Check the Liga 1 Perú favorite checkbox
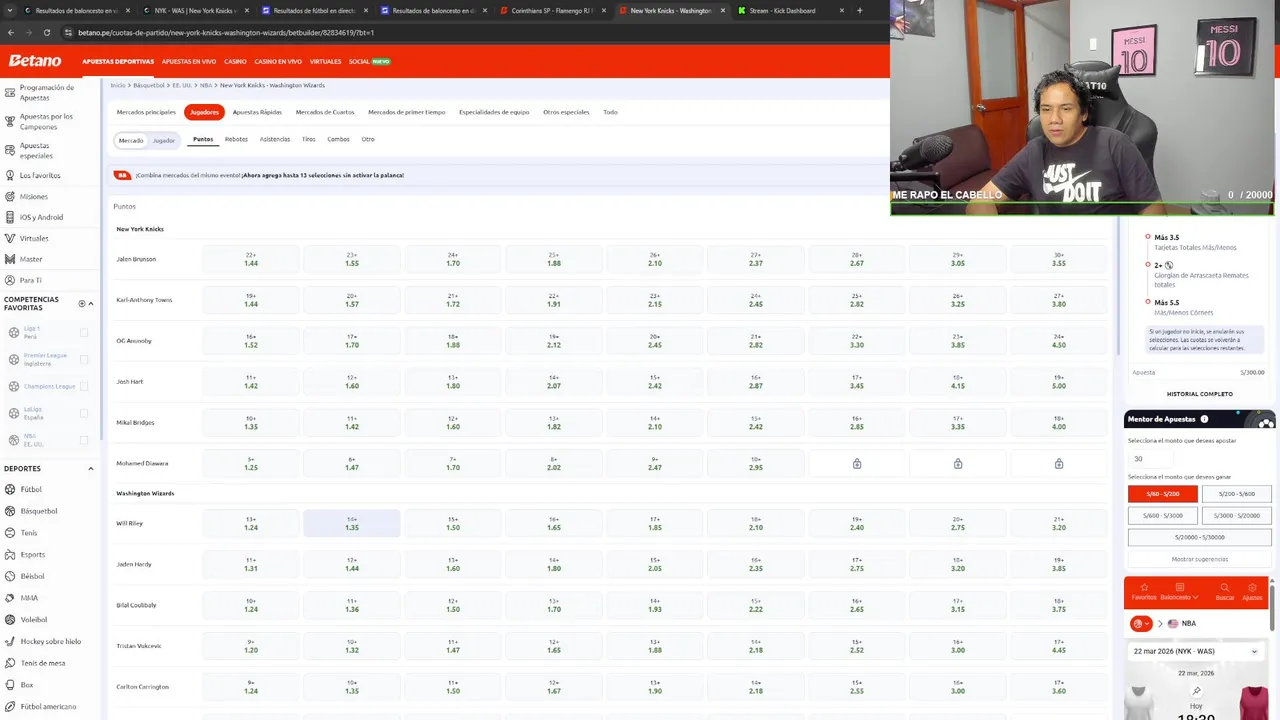The width and height of the screenshot is (1280, 720). tap(84, 332)
